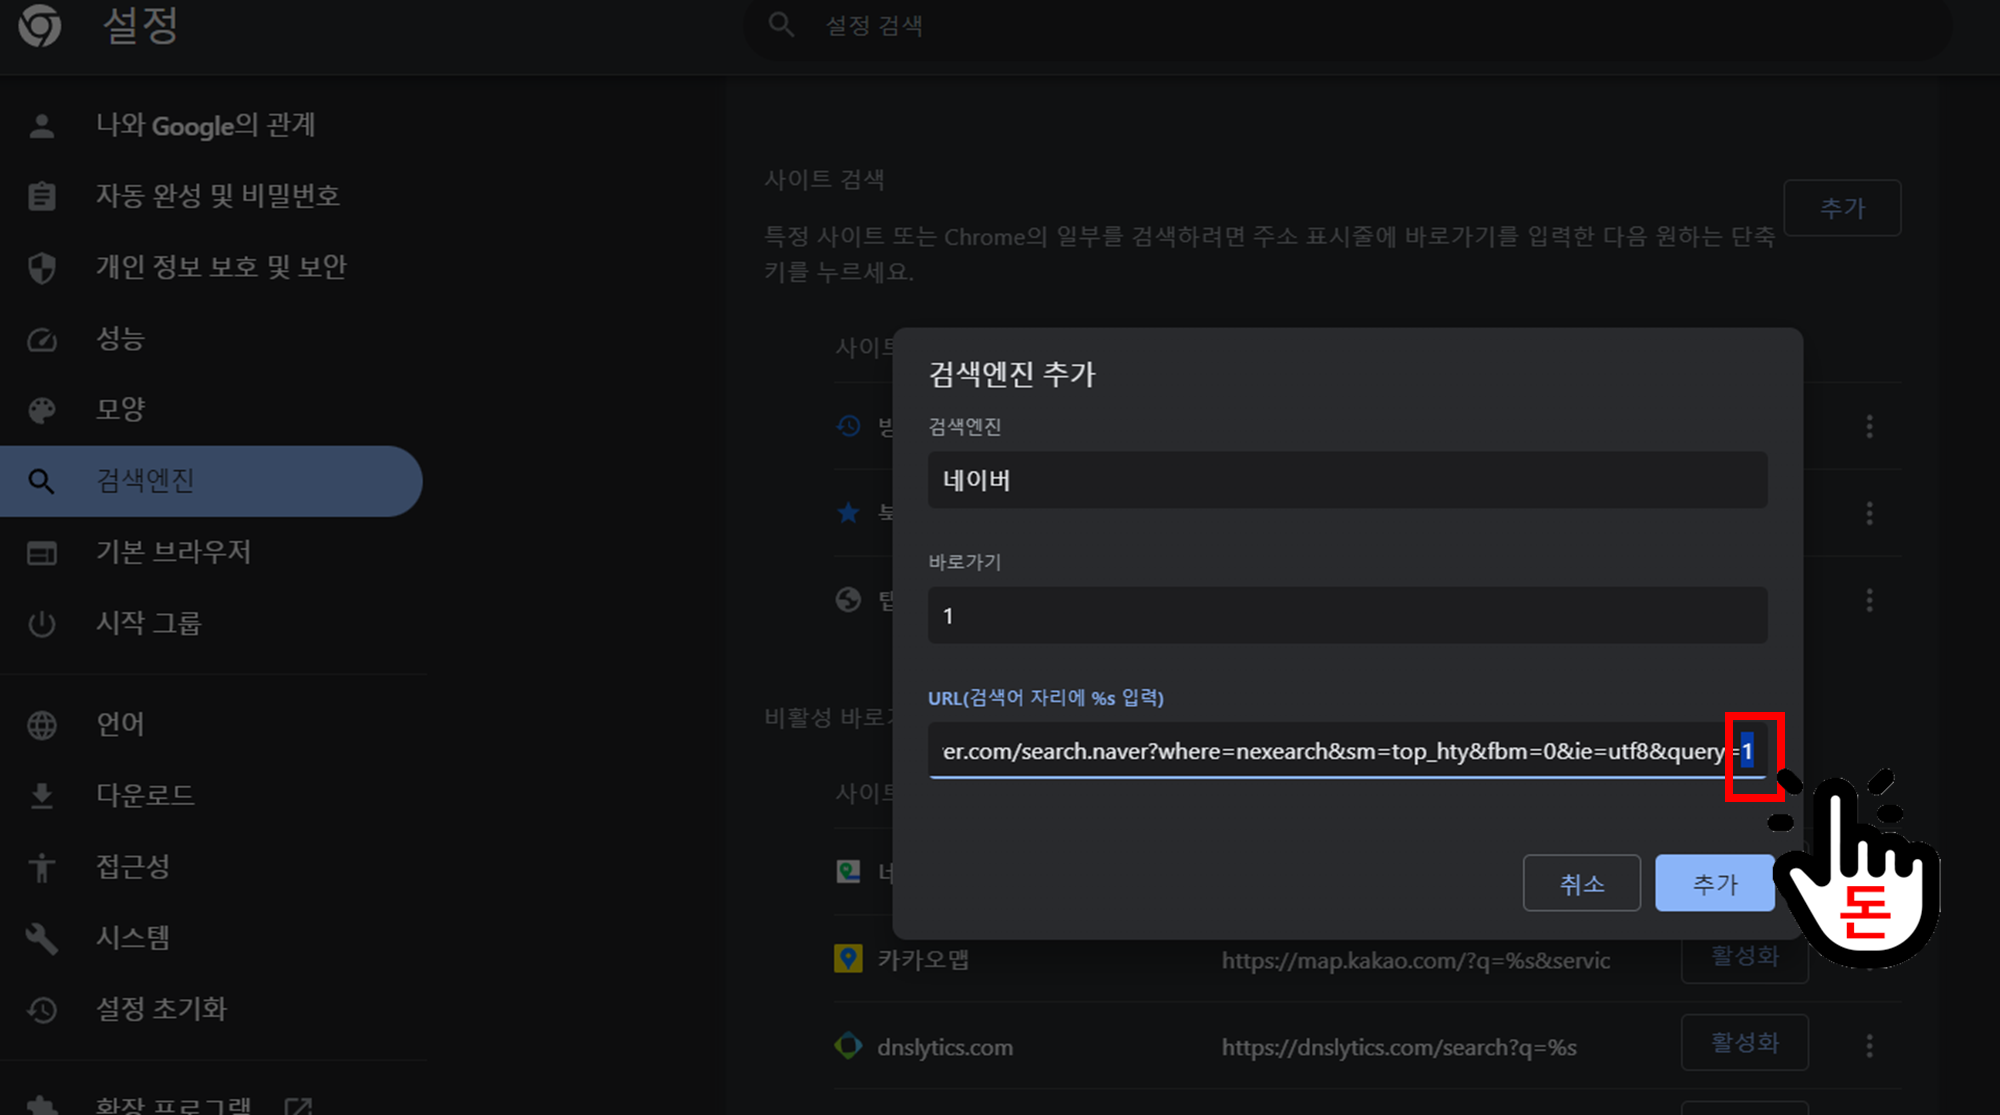Focus the 설정 검색 search field
Screen dimensions: 2000x1115
[x=1347, y=26]
